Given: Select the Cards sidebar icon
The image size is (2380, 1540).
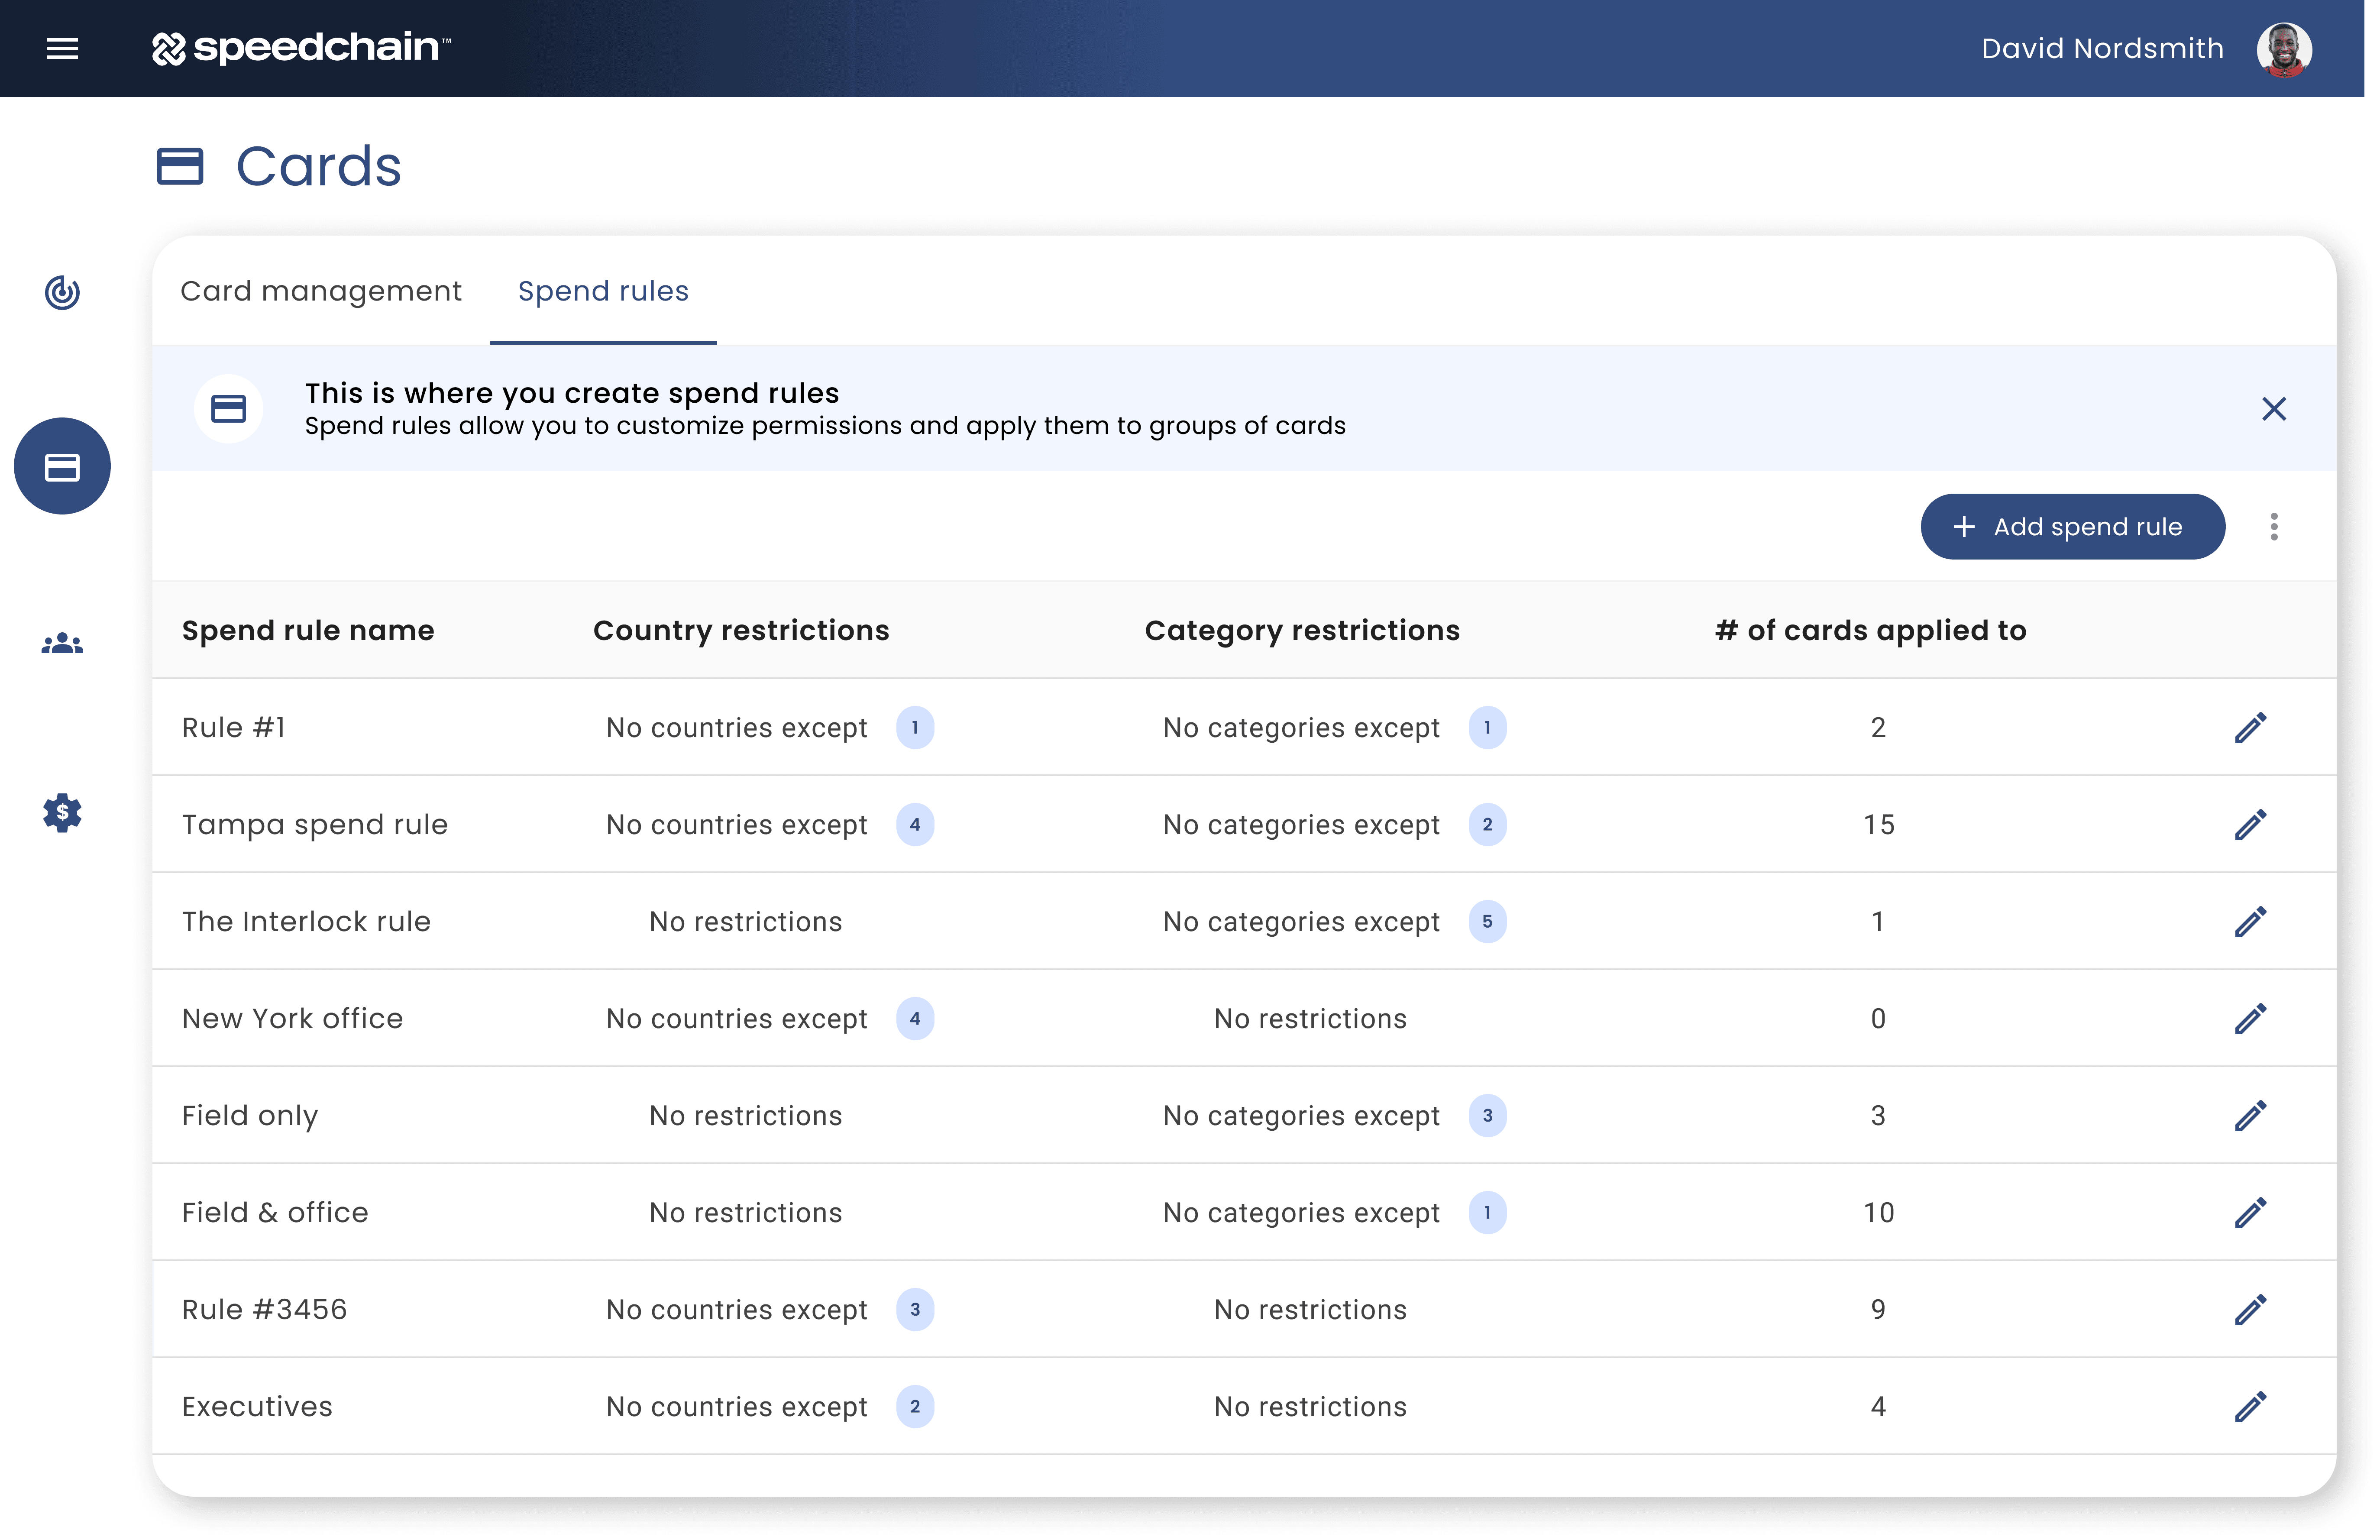Looking at the screenshot, I should pos(62,466).
